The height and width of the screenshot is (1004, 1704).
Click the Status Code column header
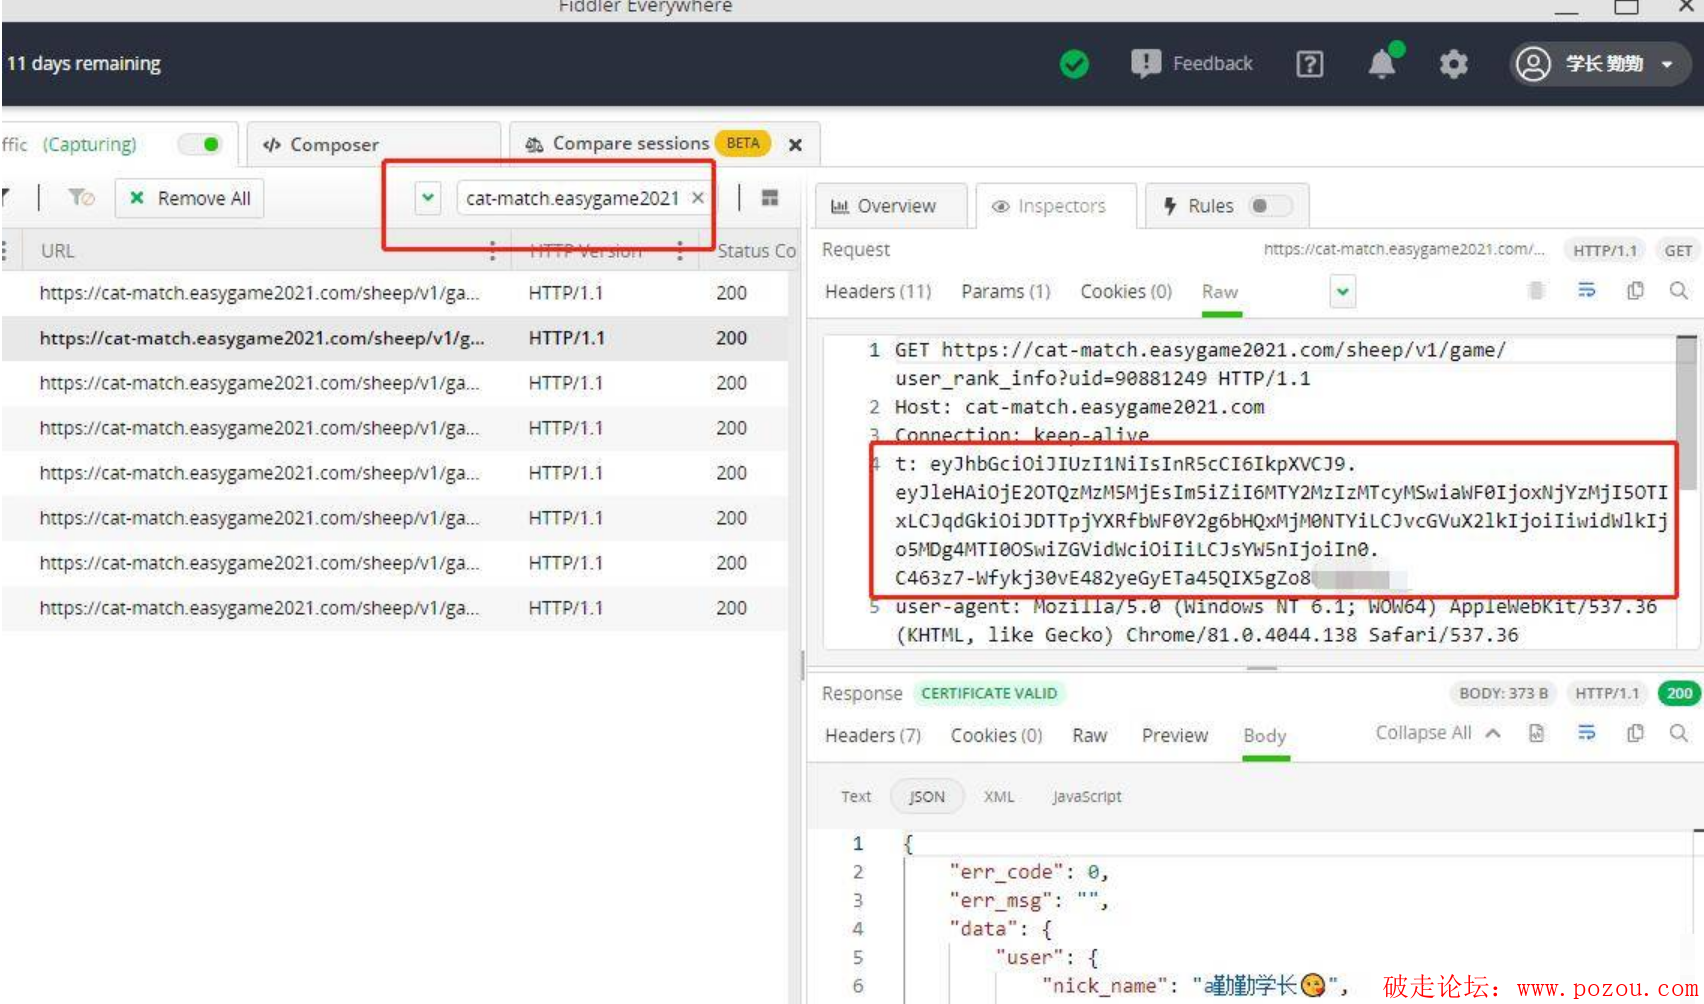pos(756,251)
